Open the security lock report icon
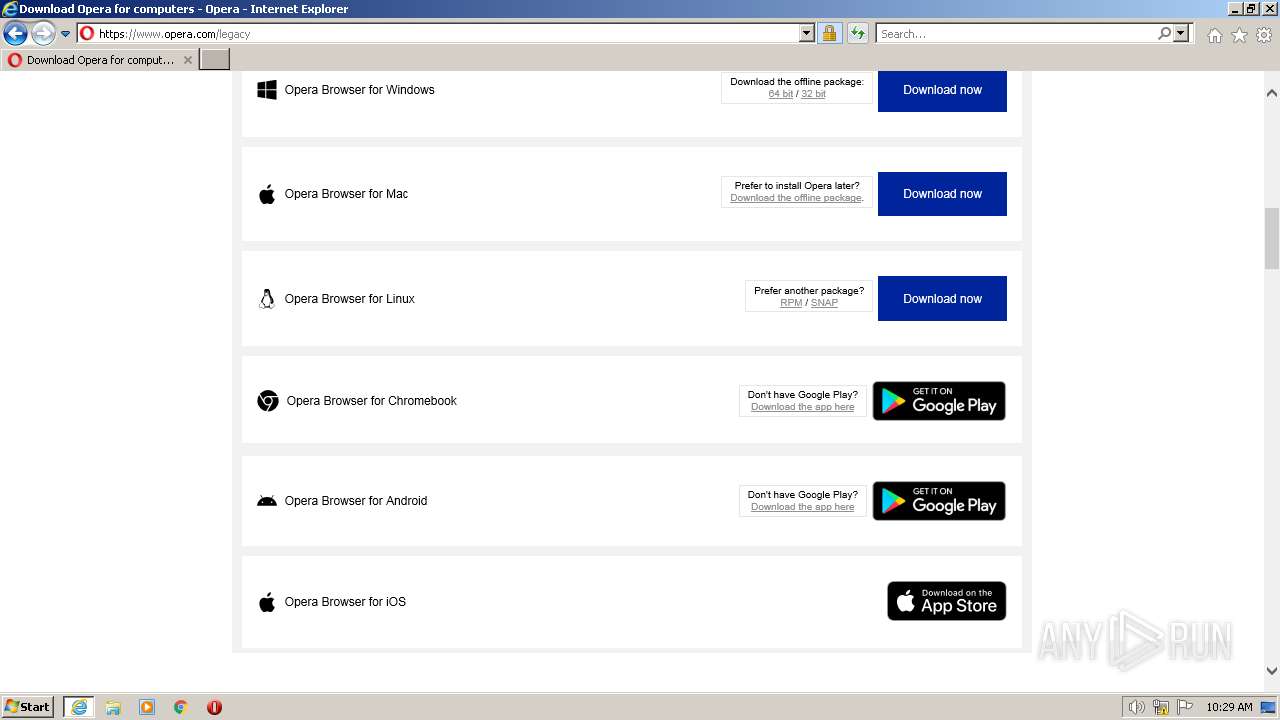Screen dimensions: 1280x720 pyautogui.click(x=829, y=34)
